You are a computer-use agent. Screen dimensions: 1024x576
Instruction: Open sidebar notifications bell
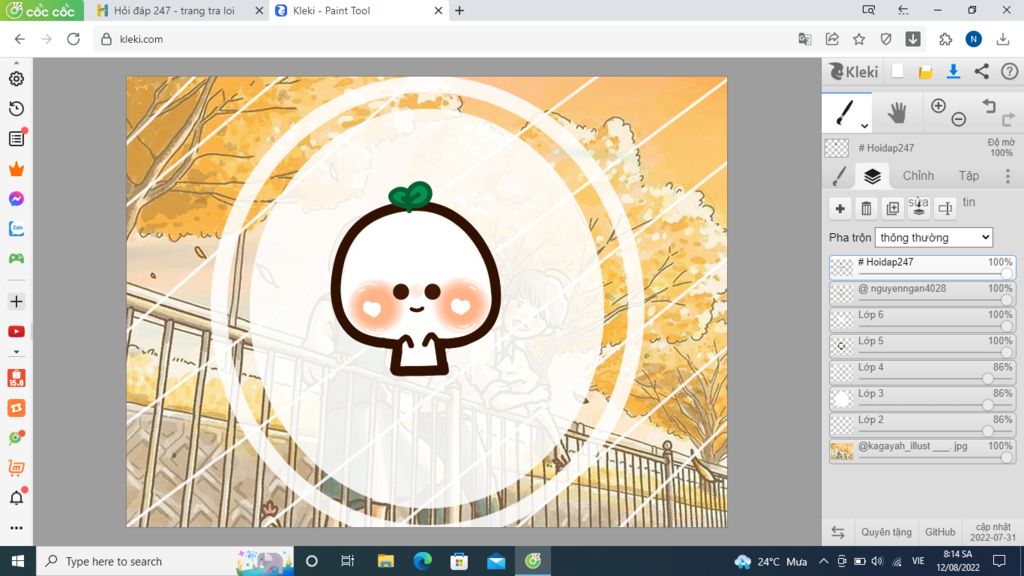pyautogui.click(x=16, y=497)
